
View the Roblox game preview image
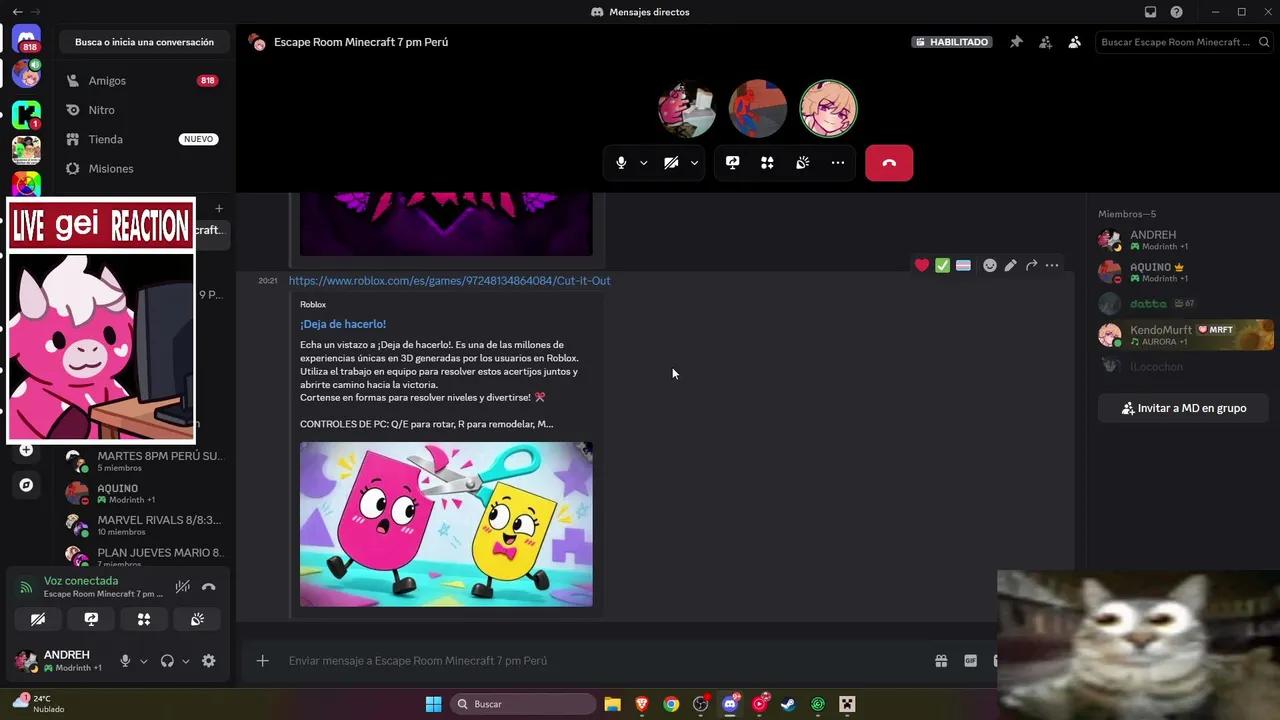[x=446, y=524]
